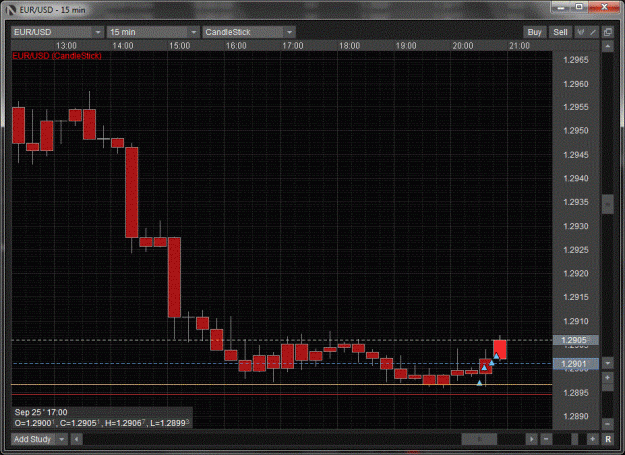The width and height of the screenshot is (625, 455).
Task: Click the time scroll left arrow
Action: coord(77,439)
